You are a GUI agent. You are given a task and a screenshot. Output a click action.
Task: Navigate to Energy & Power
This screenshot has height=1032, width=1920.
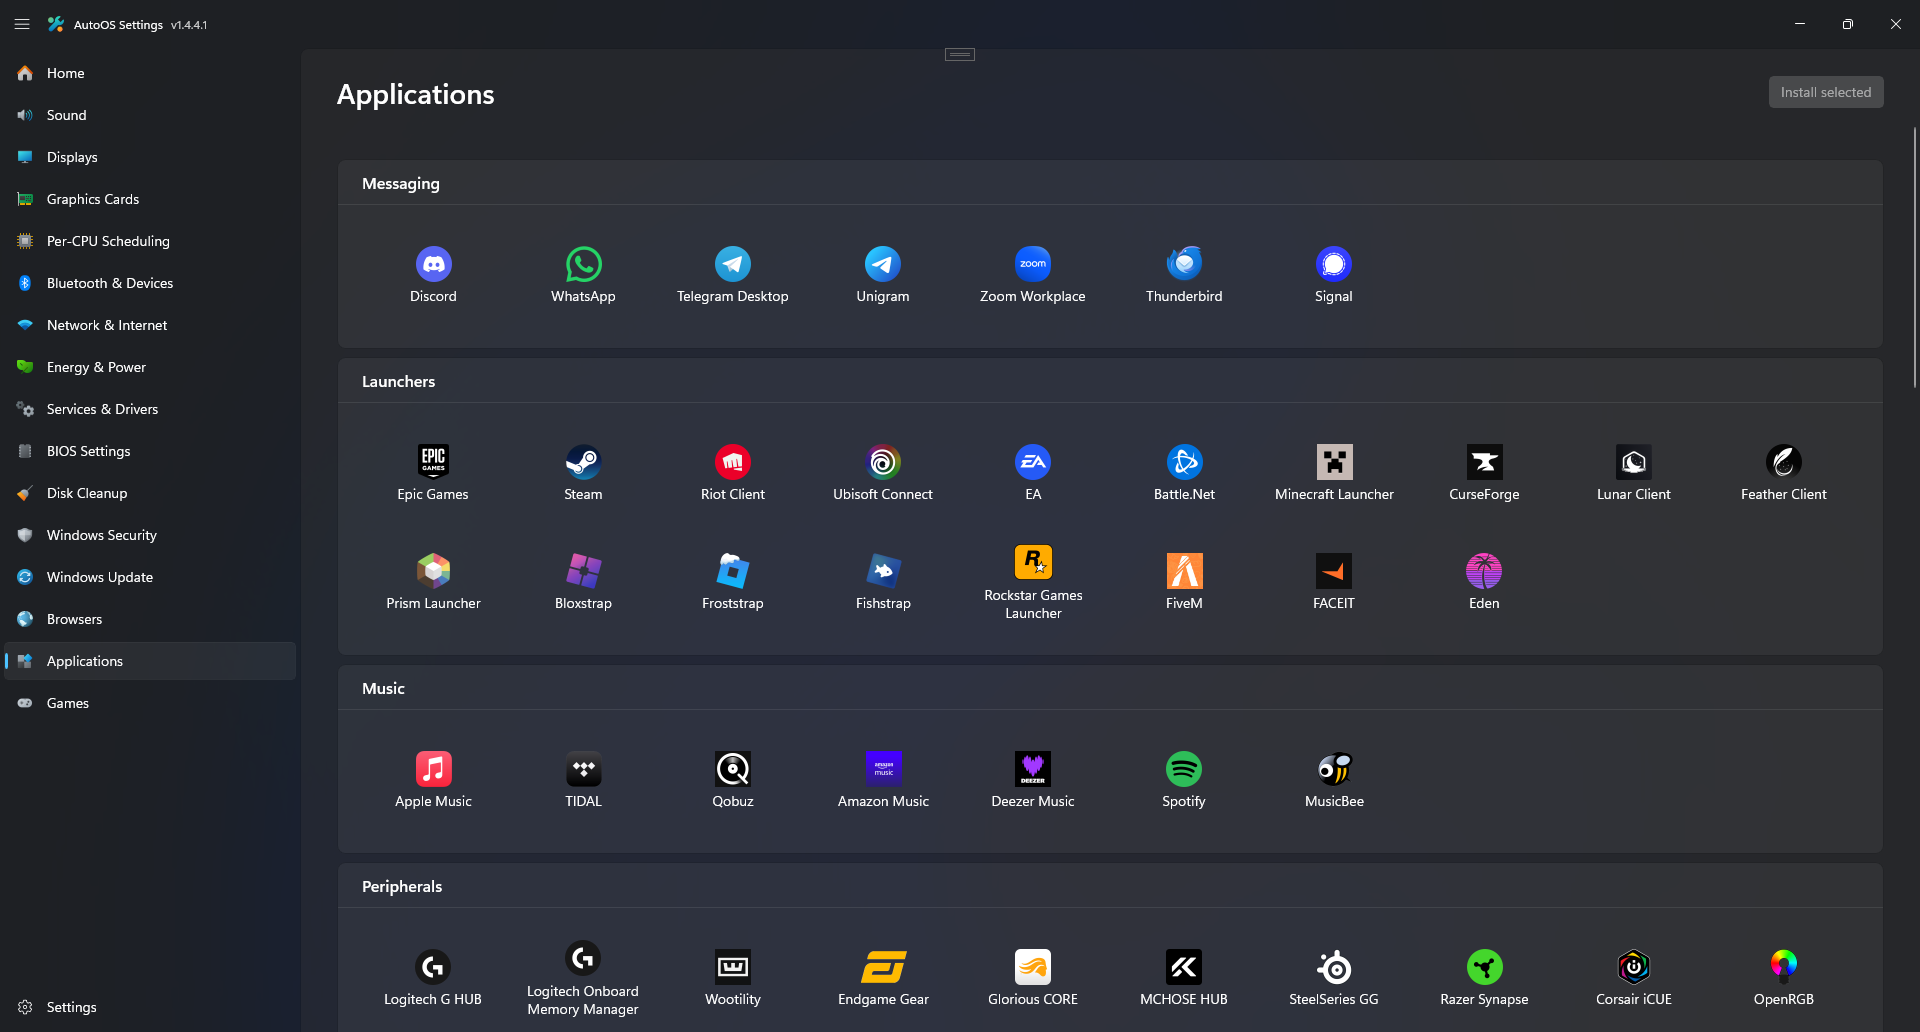click(150, 367)
